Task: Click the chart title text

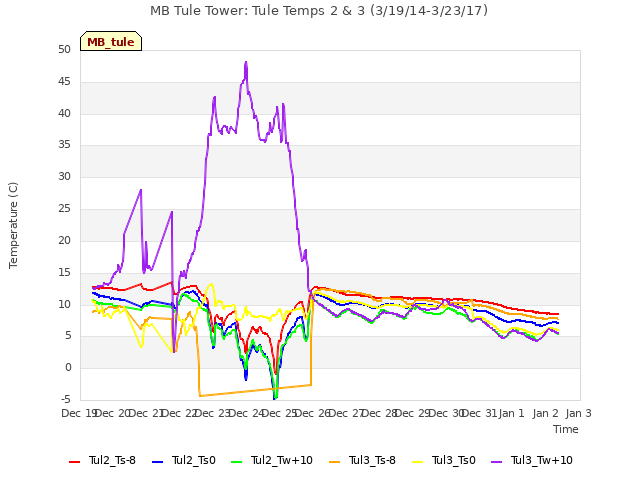Action: point(319,11)
